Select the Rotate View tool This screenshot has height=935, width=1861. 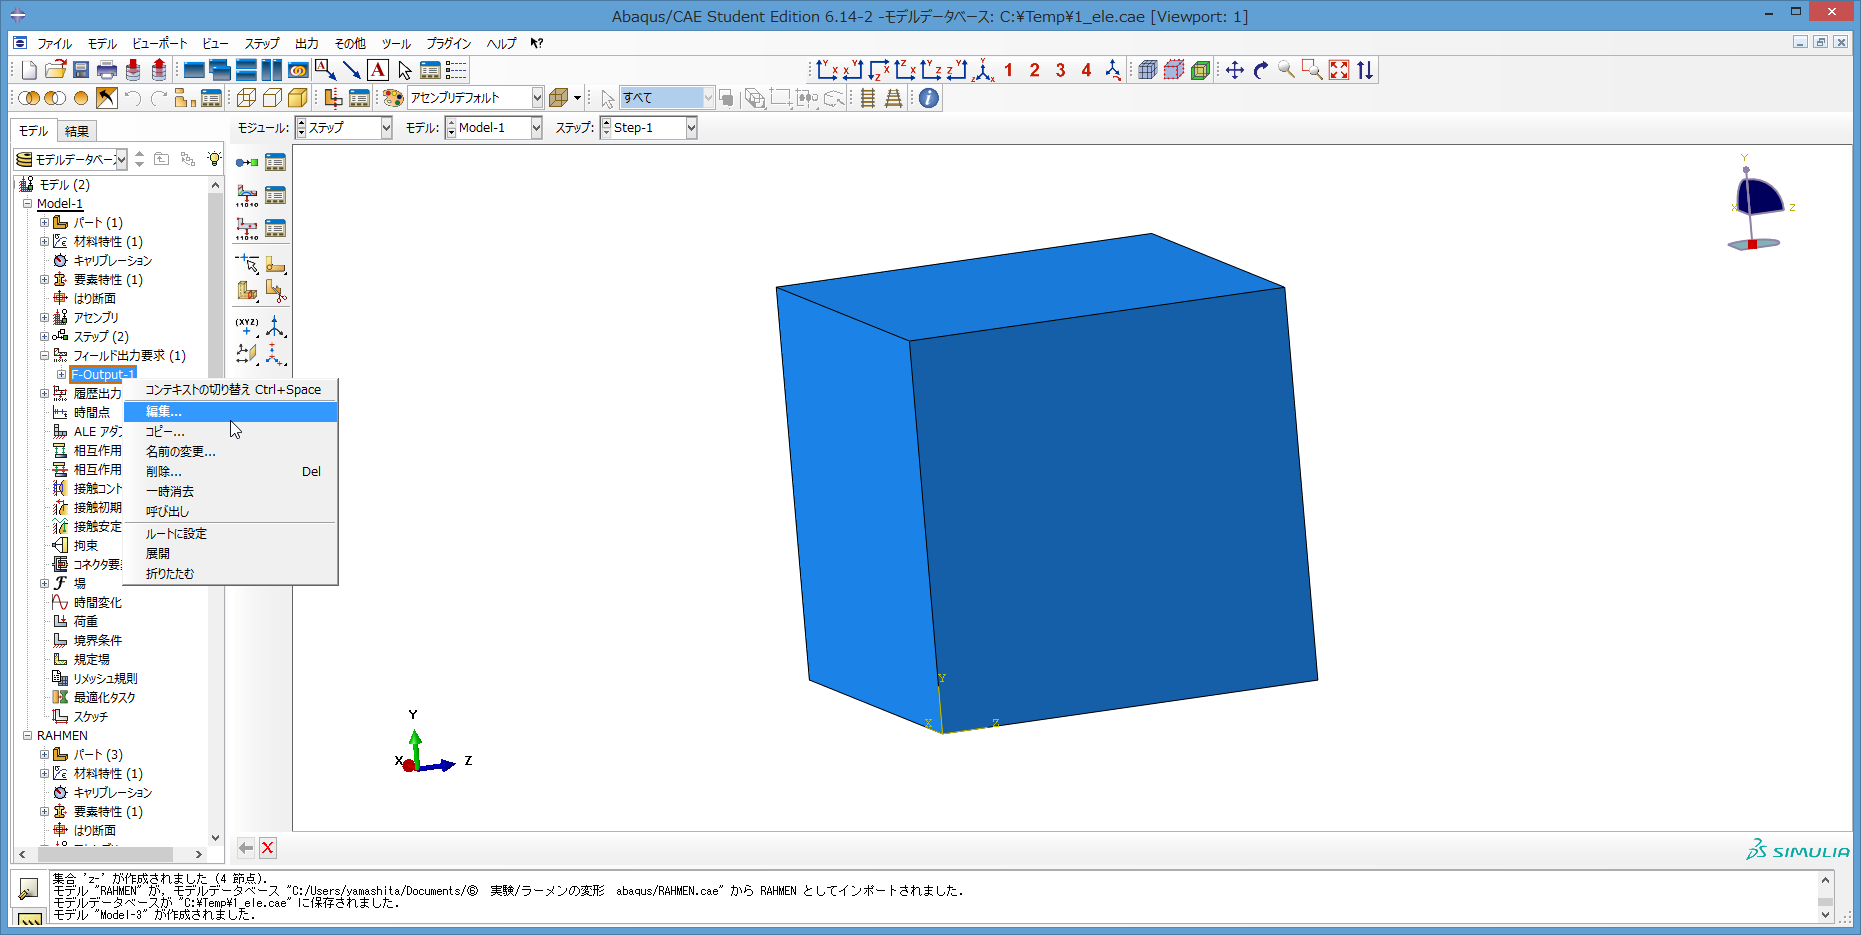click(x=1261, y=70)
